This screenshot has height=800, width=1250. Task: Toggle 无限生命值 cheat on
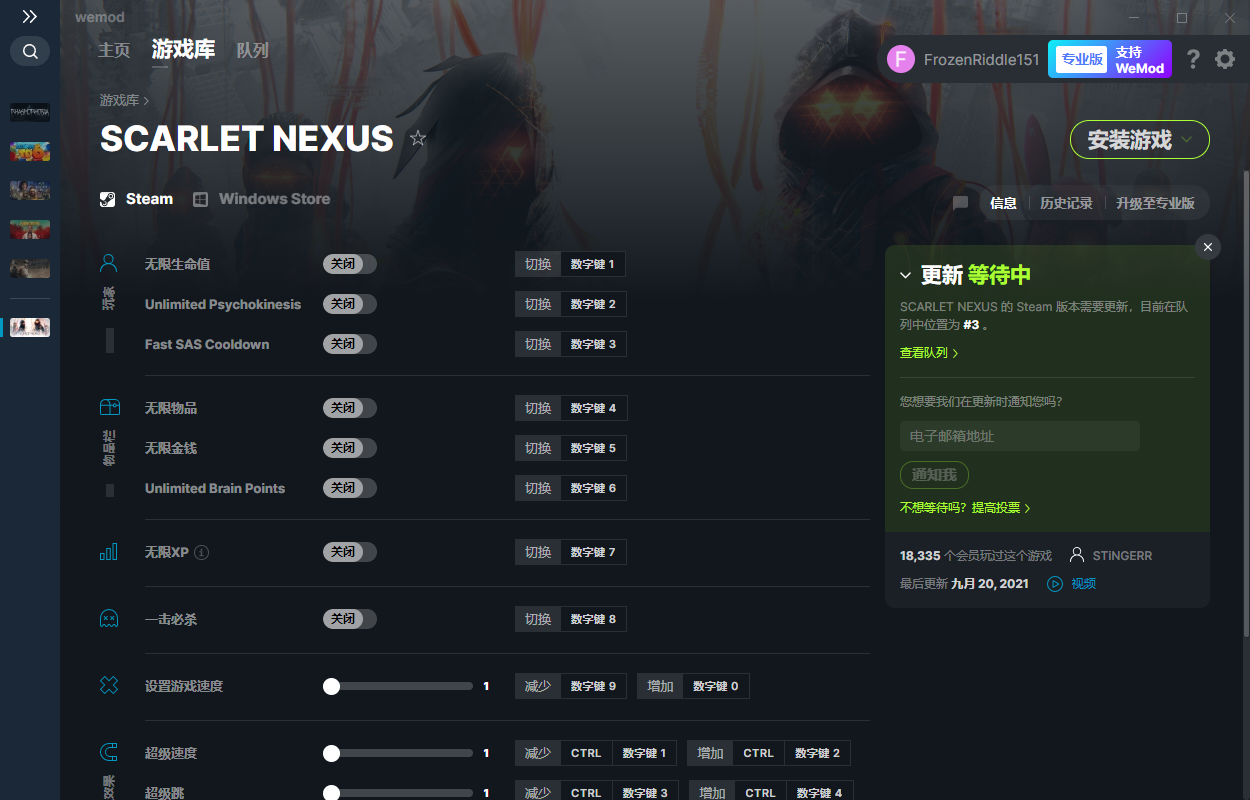350,264
